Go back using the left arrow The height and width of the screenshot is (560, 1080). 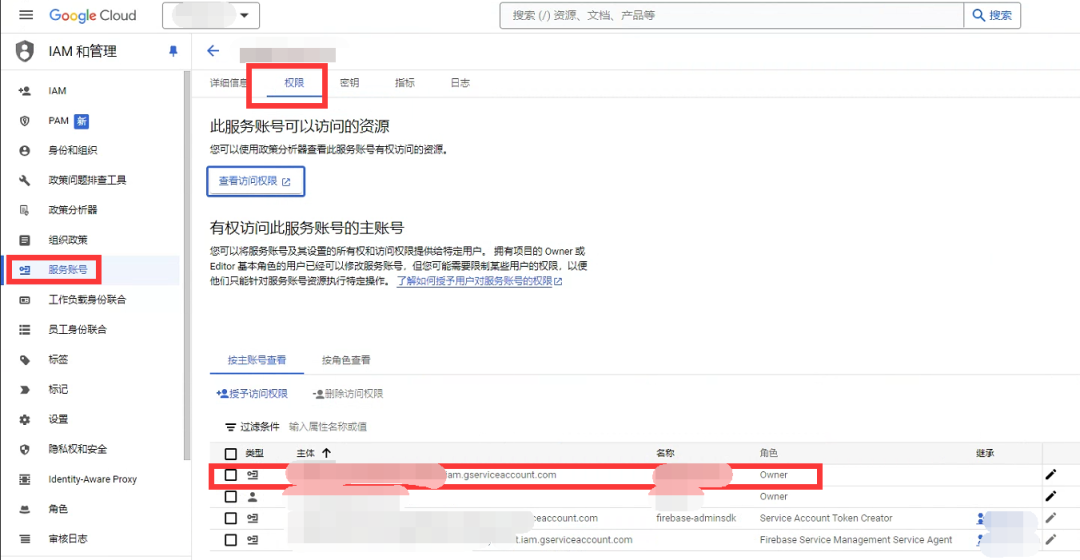pyautogui.click(x=213, y=50)
